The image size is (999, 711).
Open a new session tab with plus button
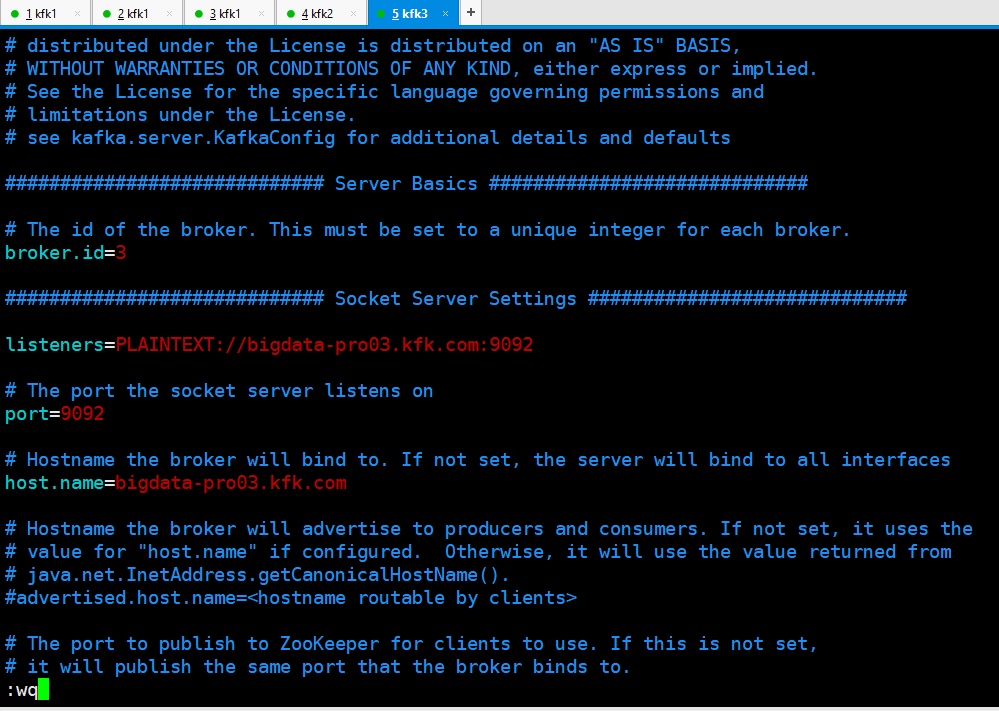coord(471,12)
